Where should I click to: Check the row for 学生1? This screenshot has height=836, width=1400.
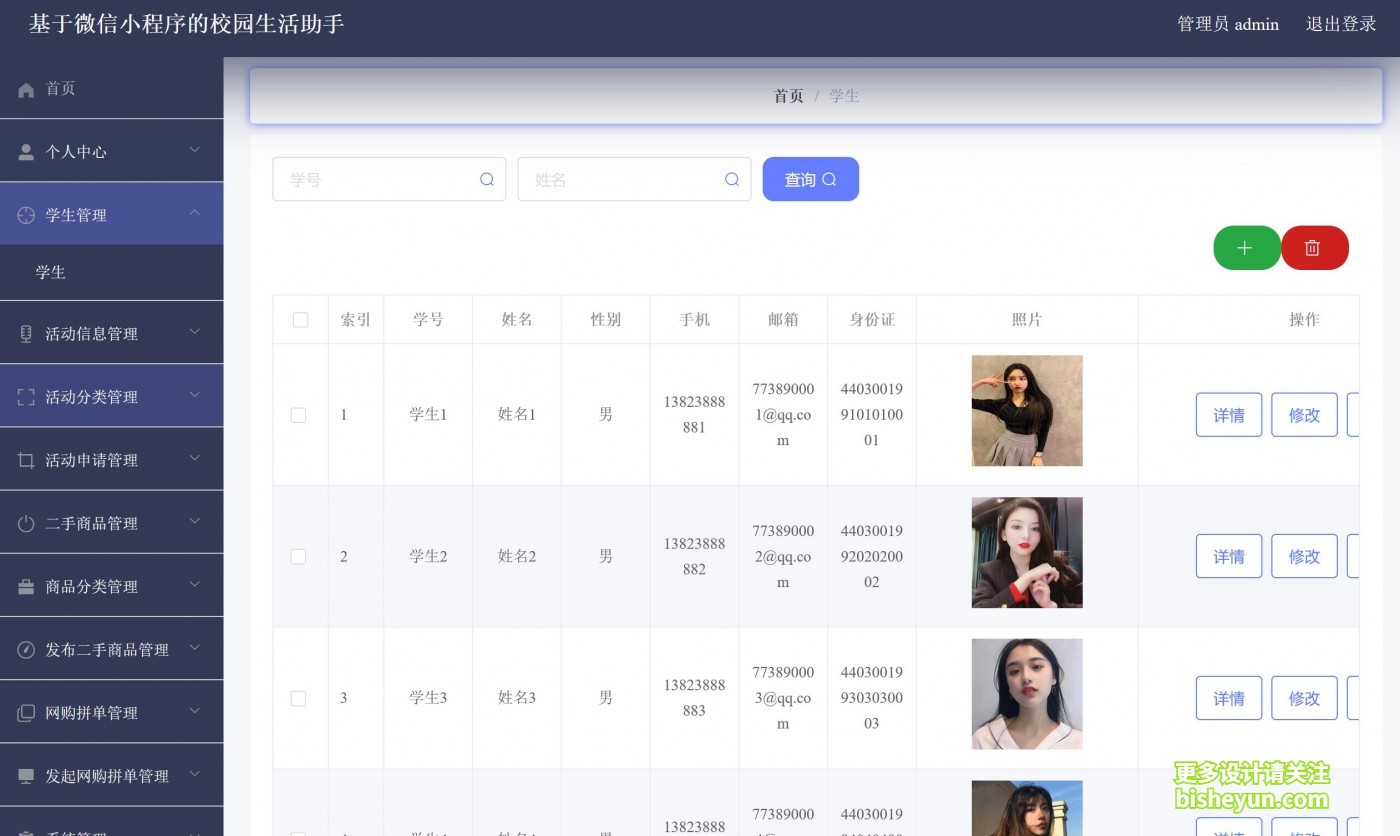point(298,415)
